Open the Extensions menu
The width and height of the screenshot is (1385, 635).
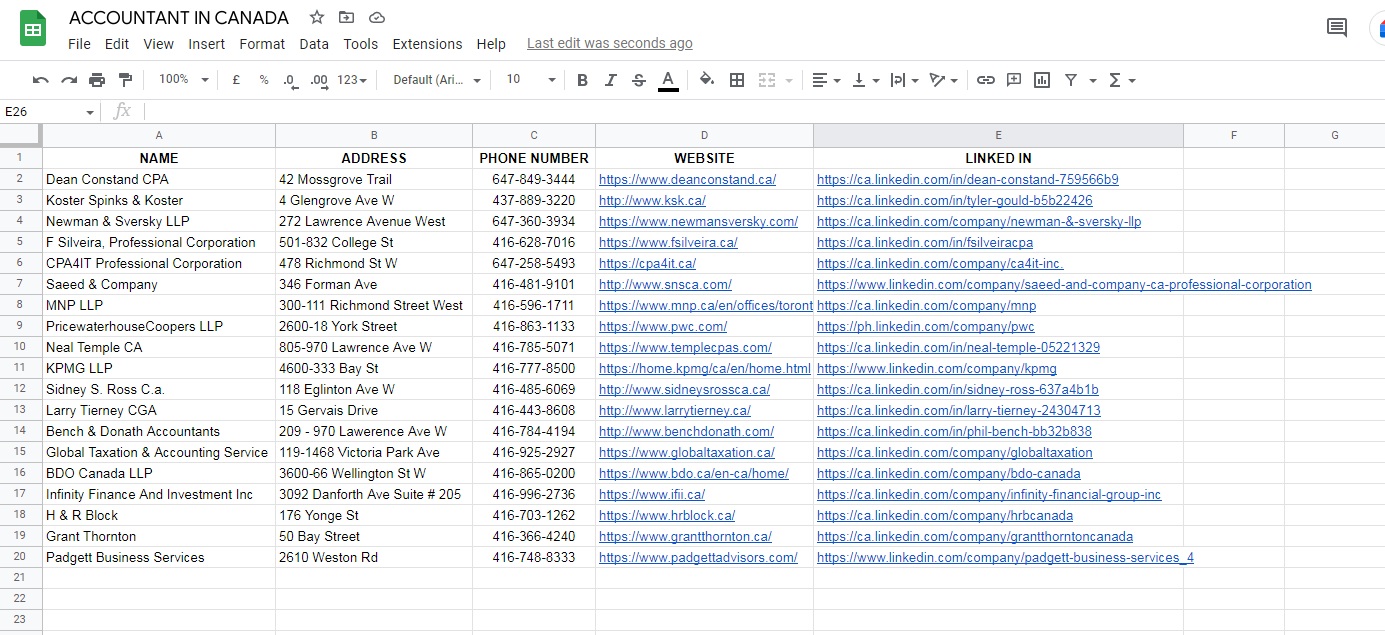click(x=427, y=44)
